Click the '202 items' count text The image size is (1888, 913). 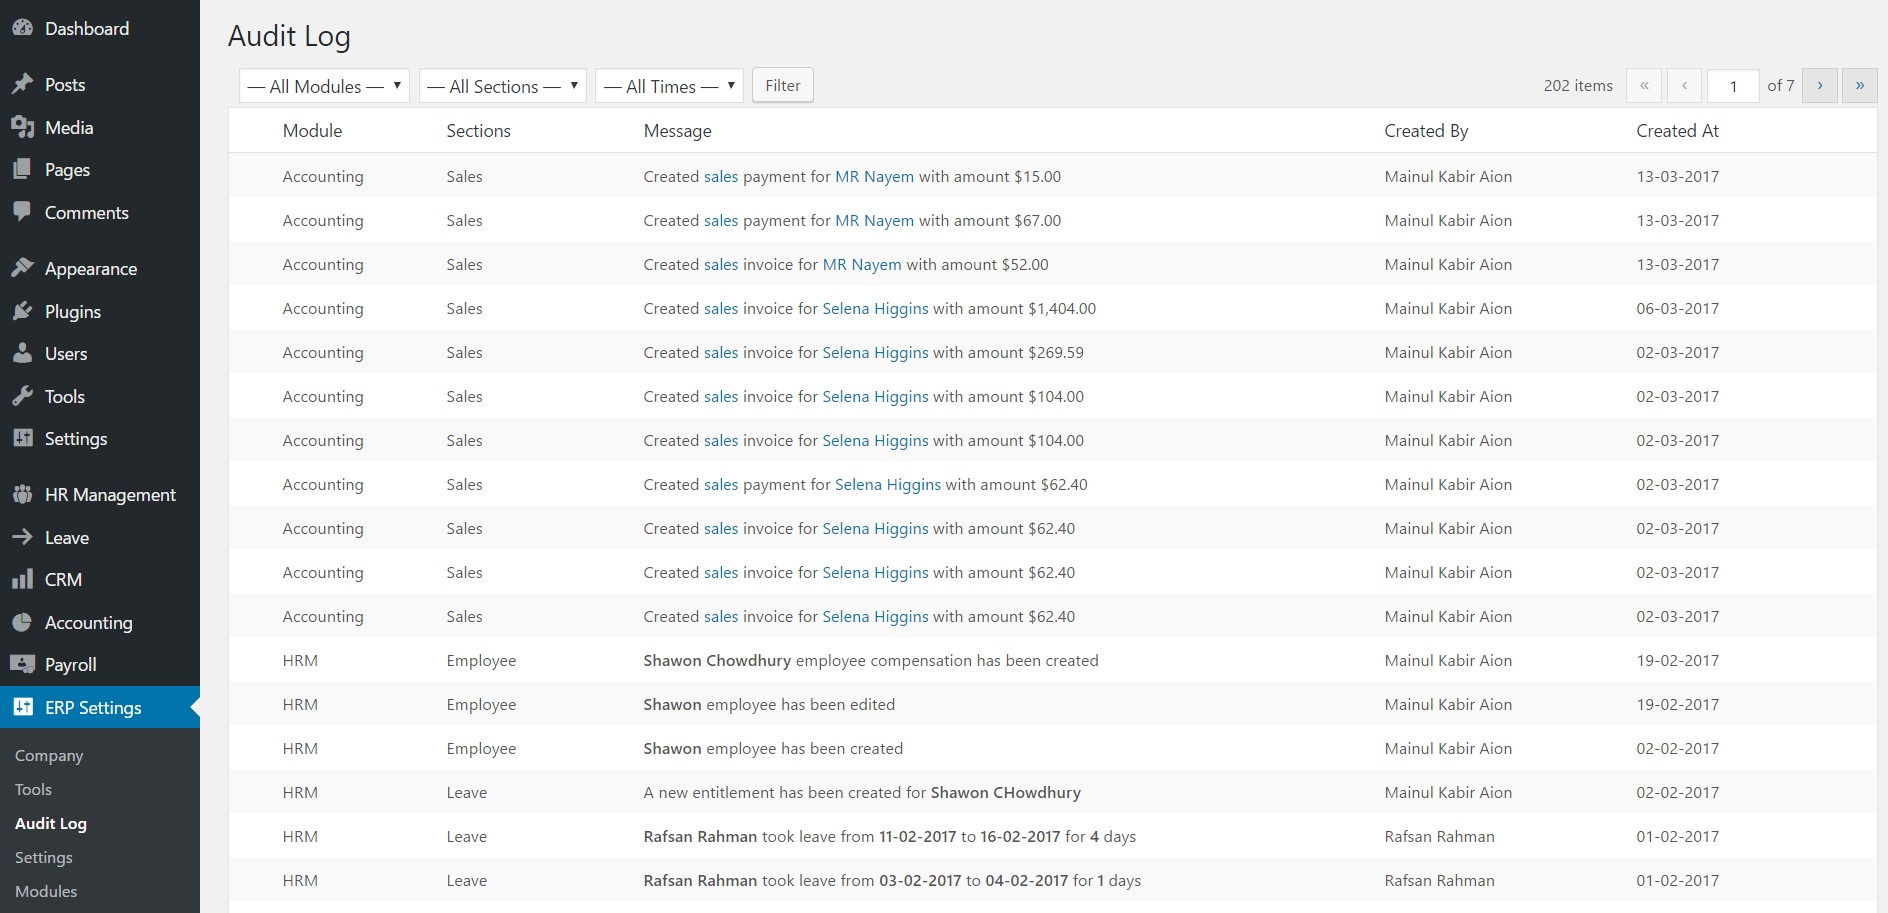click(1578, 86)
